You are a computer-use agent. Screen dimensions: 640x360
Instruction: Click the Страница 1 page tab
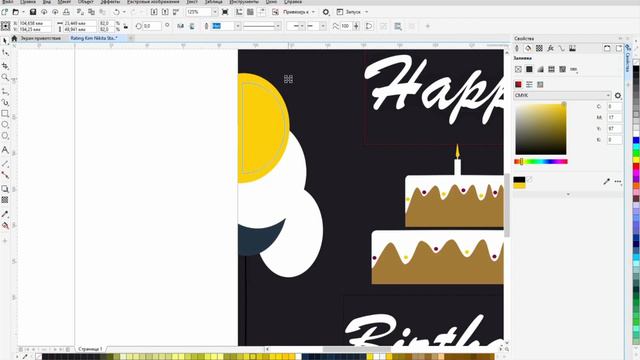click(x=90, y=349)
